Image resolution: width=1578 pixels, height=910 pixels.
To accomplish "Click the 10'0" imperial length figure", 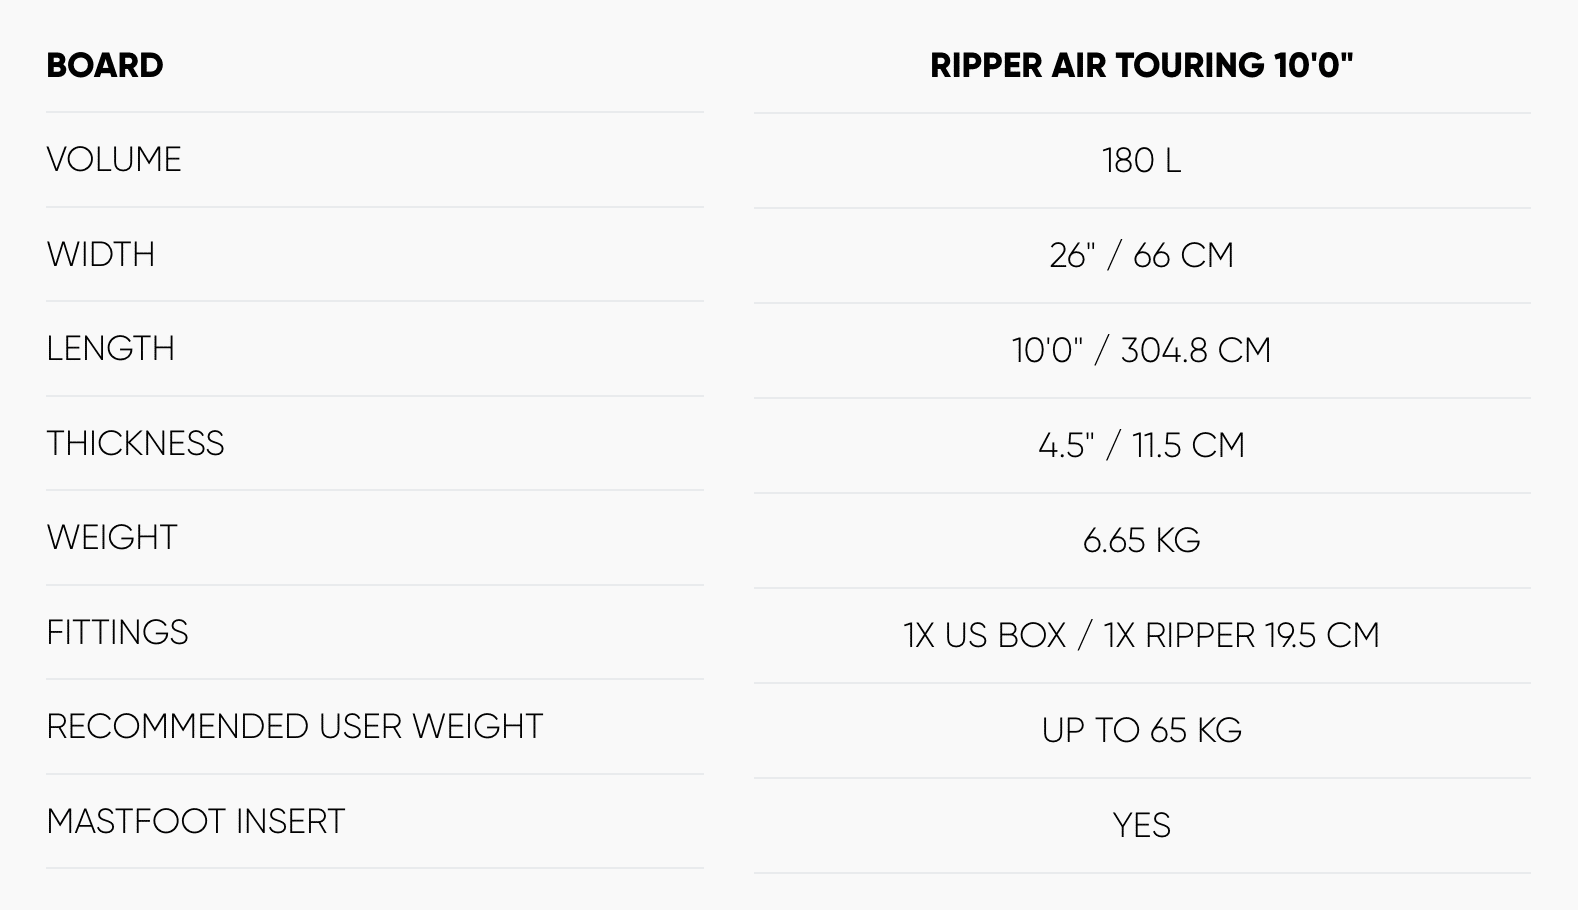I will click(1047, 351).
